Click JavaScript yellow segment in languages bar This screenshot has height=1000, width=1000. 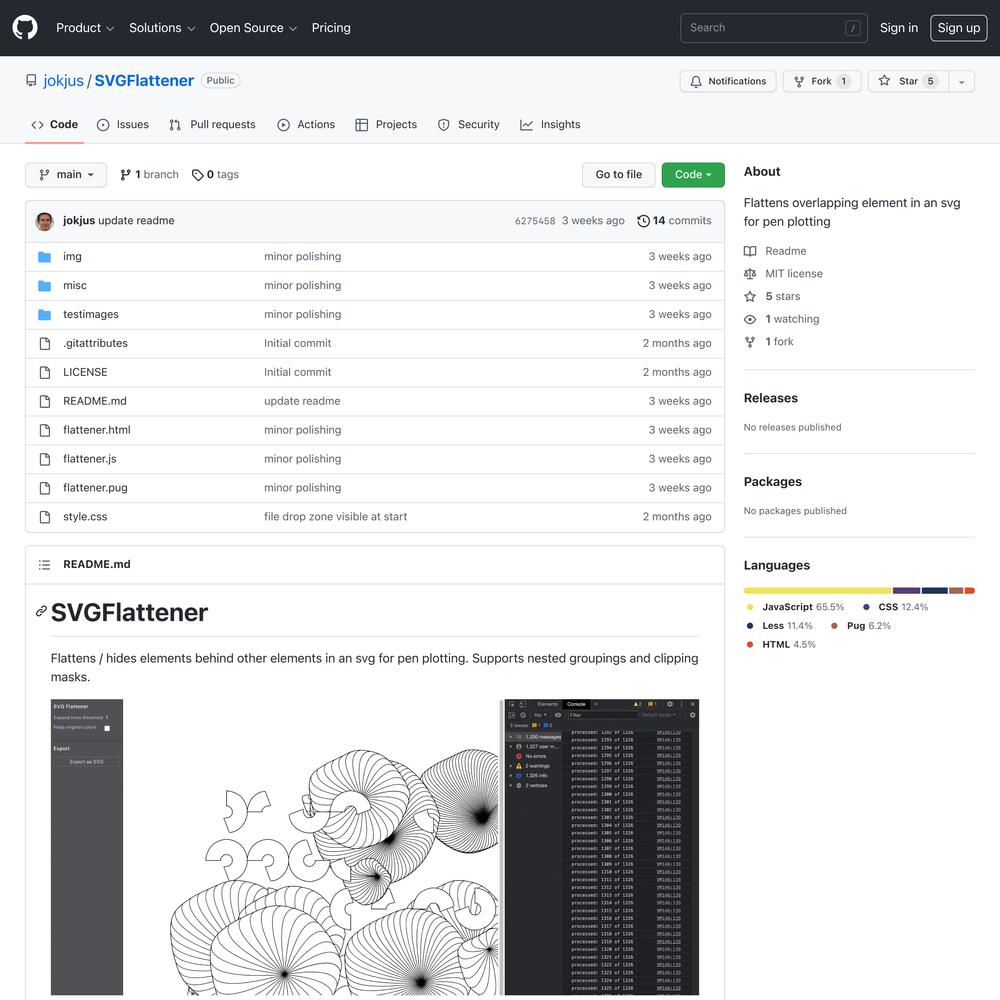pyautogui.click(x=818, y=591)
